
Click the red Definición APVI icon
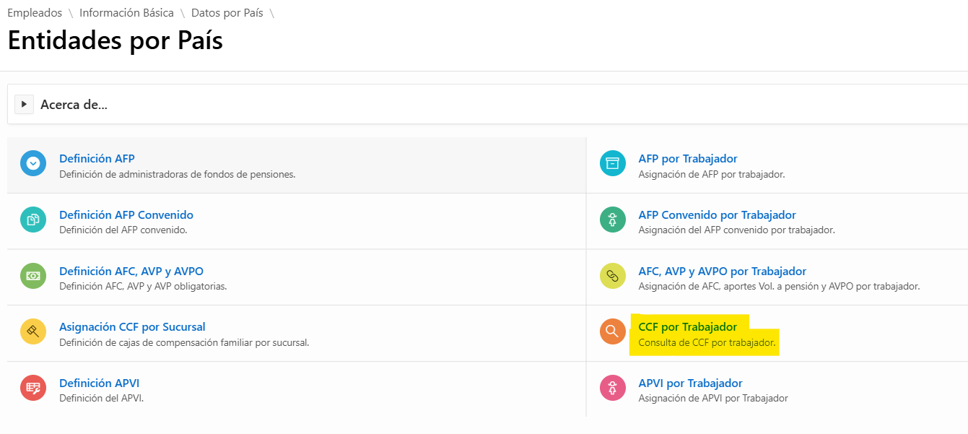[33, 388]
